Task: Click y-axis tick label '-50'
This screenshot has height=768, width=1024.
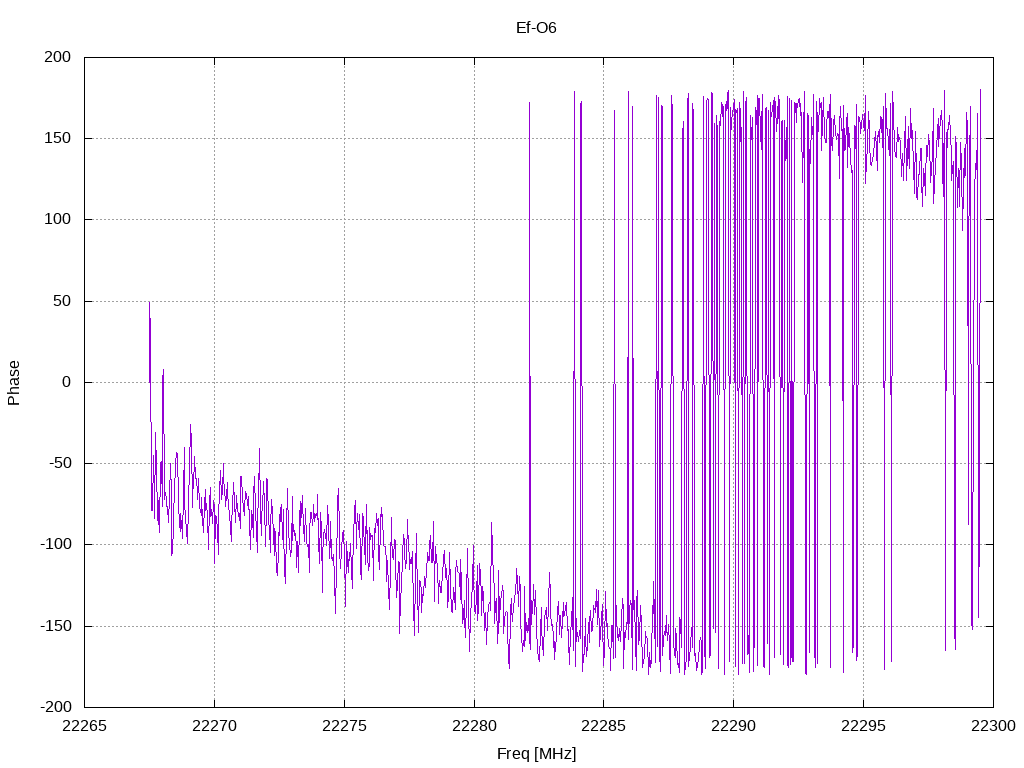Action: tap(59, 463)
